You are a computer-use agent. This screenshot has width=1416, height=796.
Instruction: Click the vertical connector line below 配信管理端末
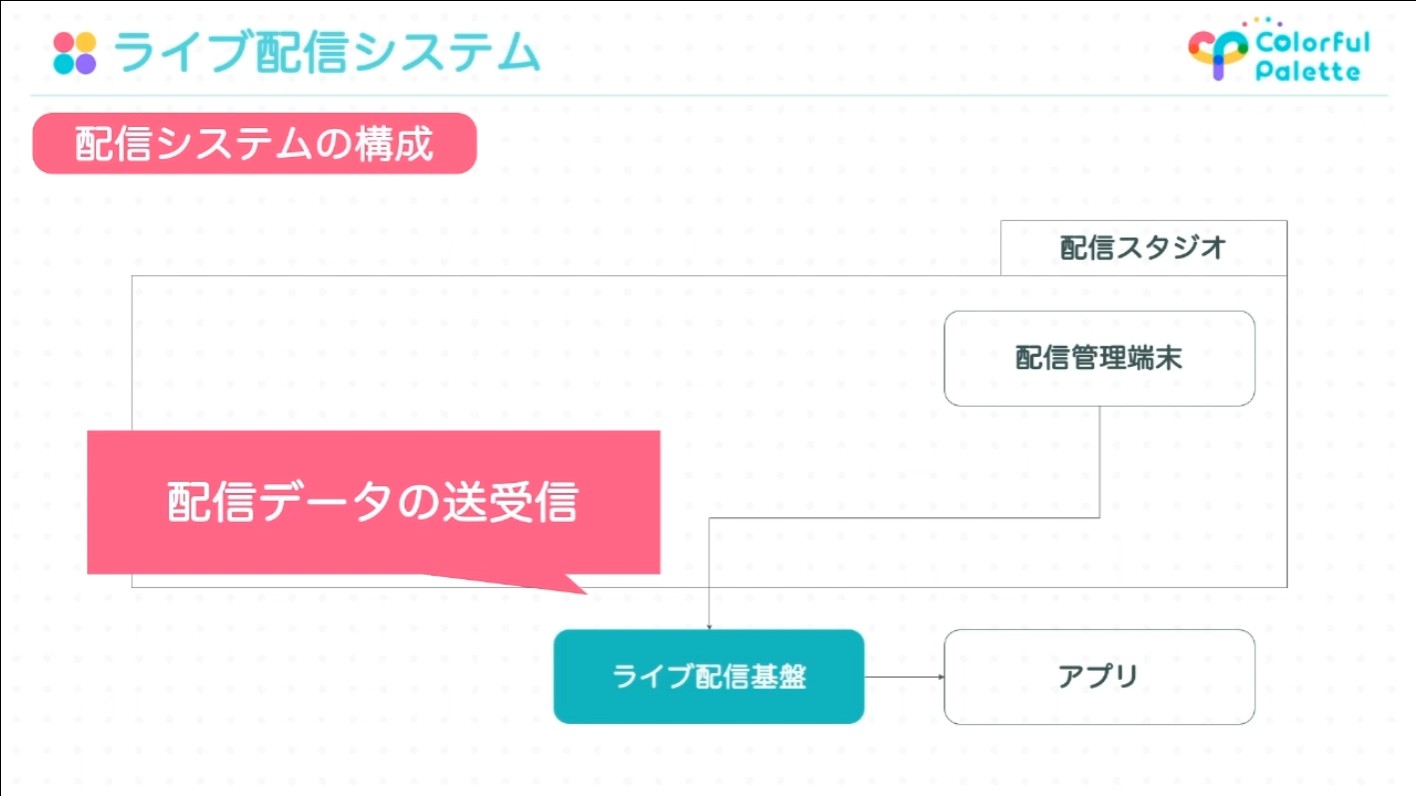[1100, 462]
